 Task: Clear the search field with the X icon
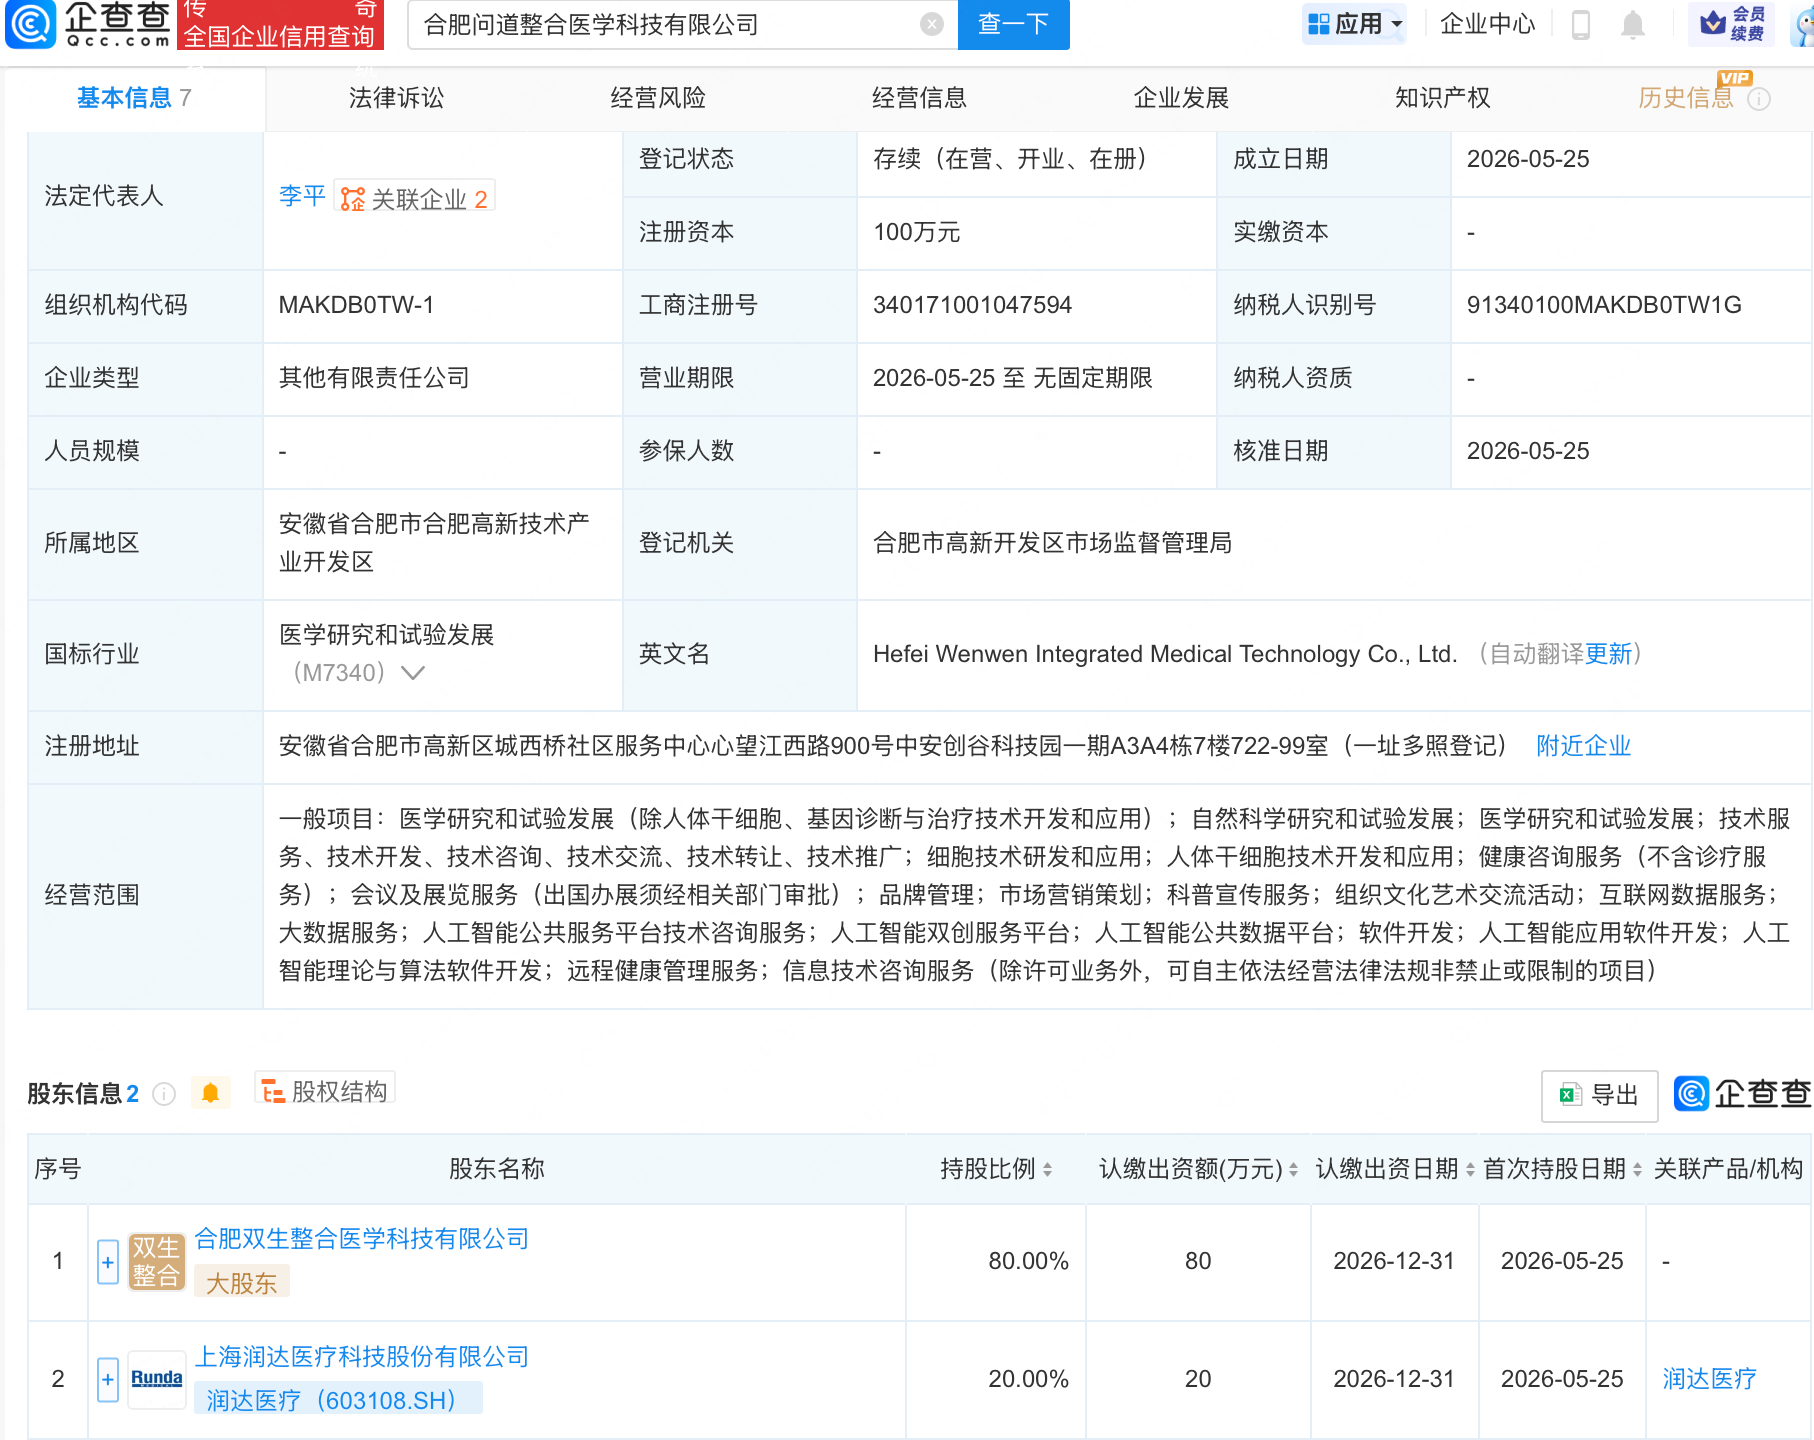pyautogui.click(x=932, y=24)
